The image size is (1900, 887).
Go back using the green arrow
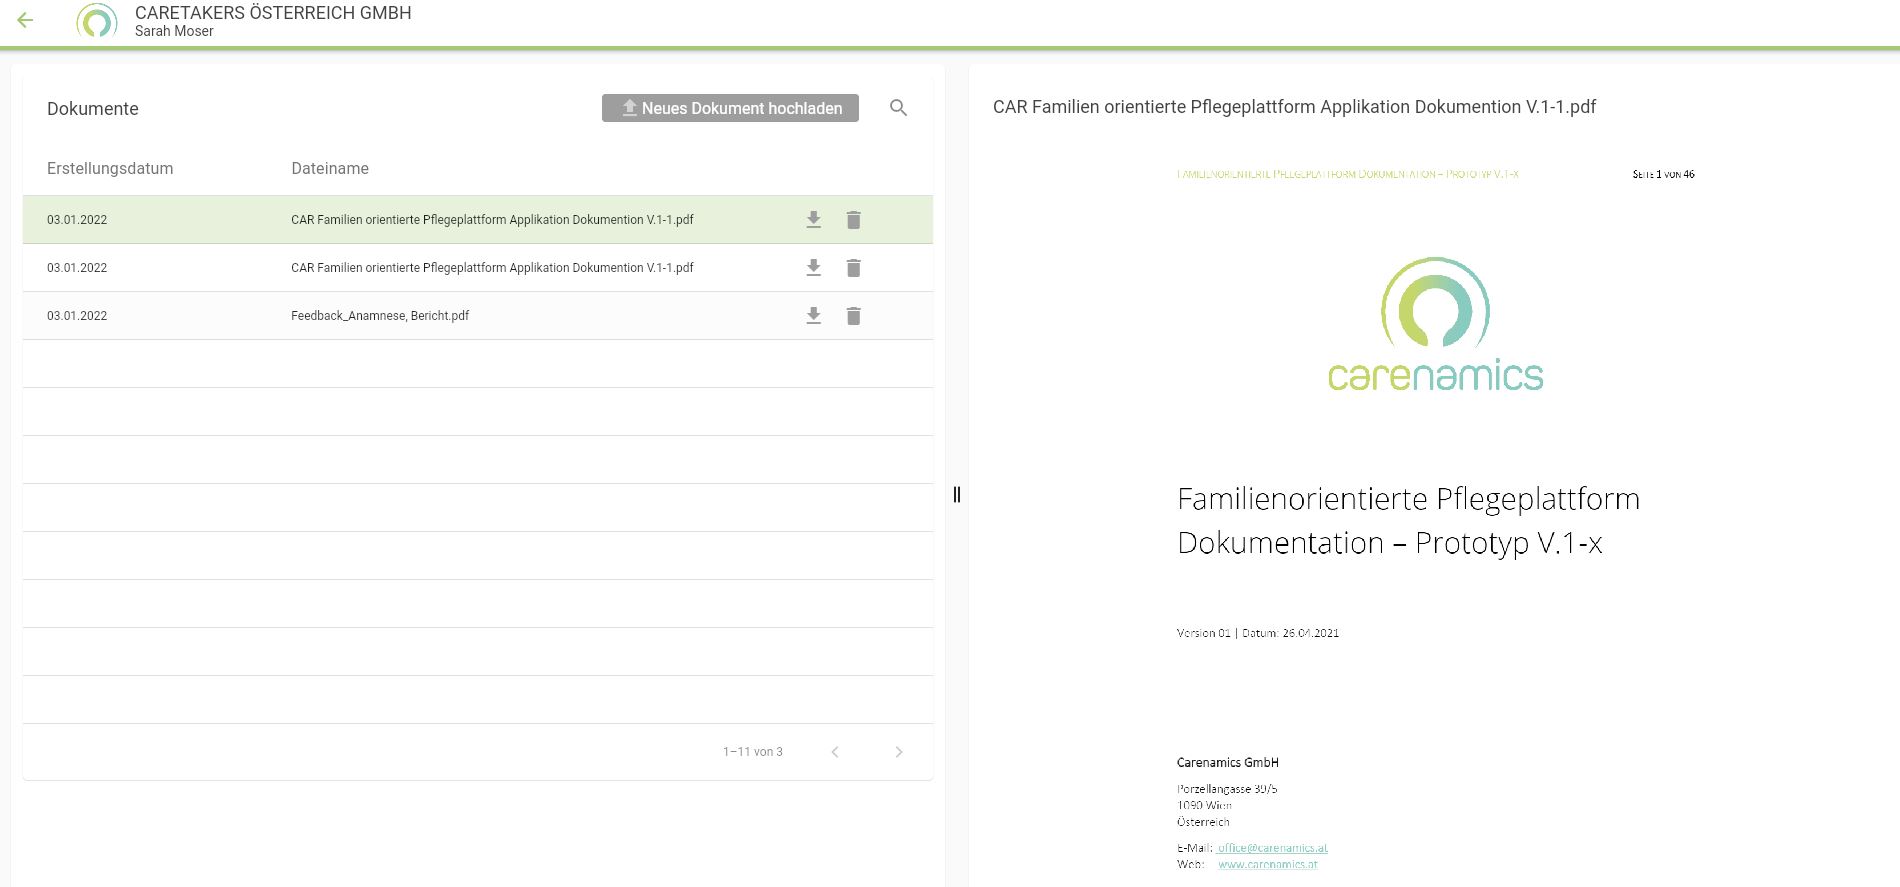(26, 20)
